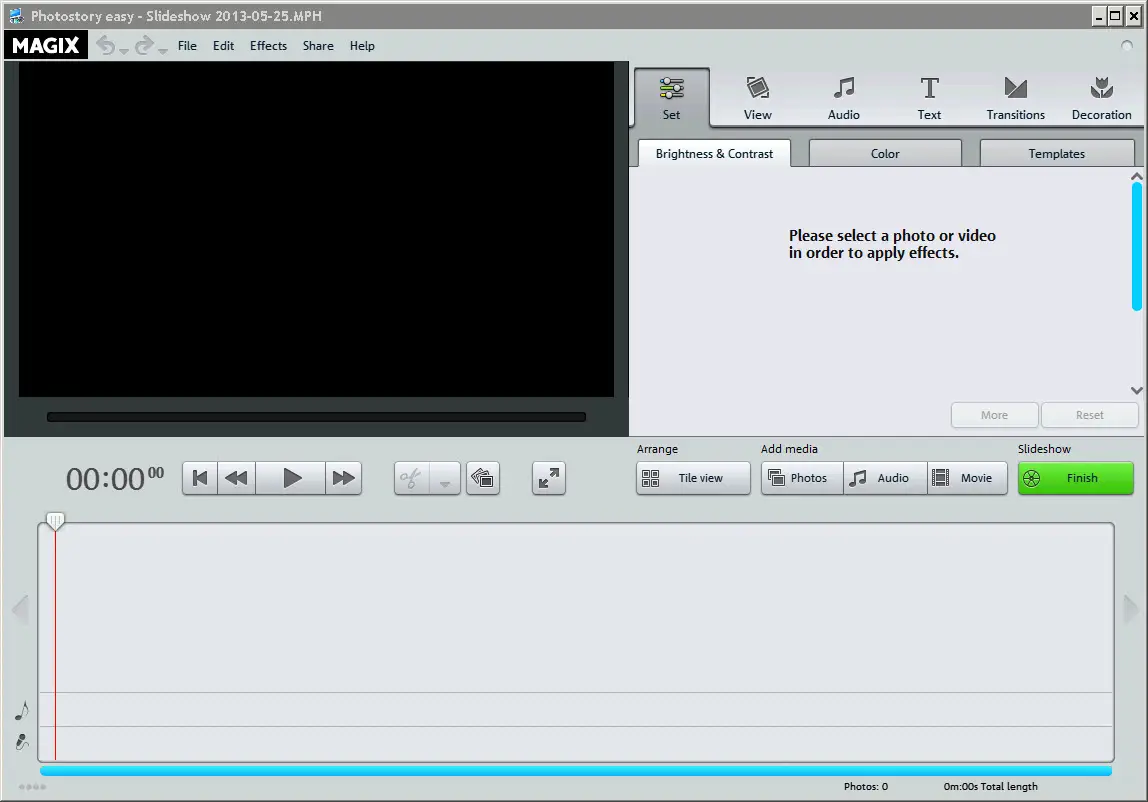
Task: Click the Undo arrow icon
Action: point(105,45)
